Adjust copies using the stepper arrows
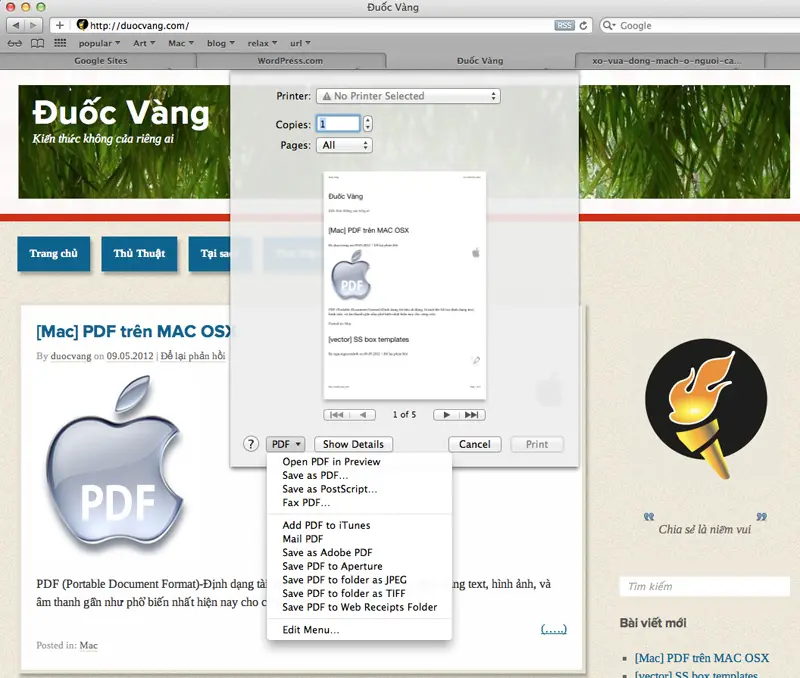 point(367,124)
